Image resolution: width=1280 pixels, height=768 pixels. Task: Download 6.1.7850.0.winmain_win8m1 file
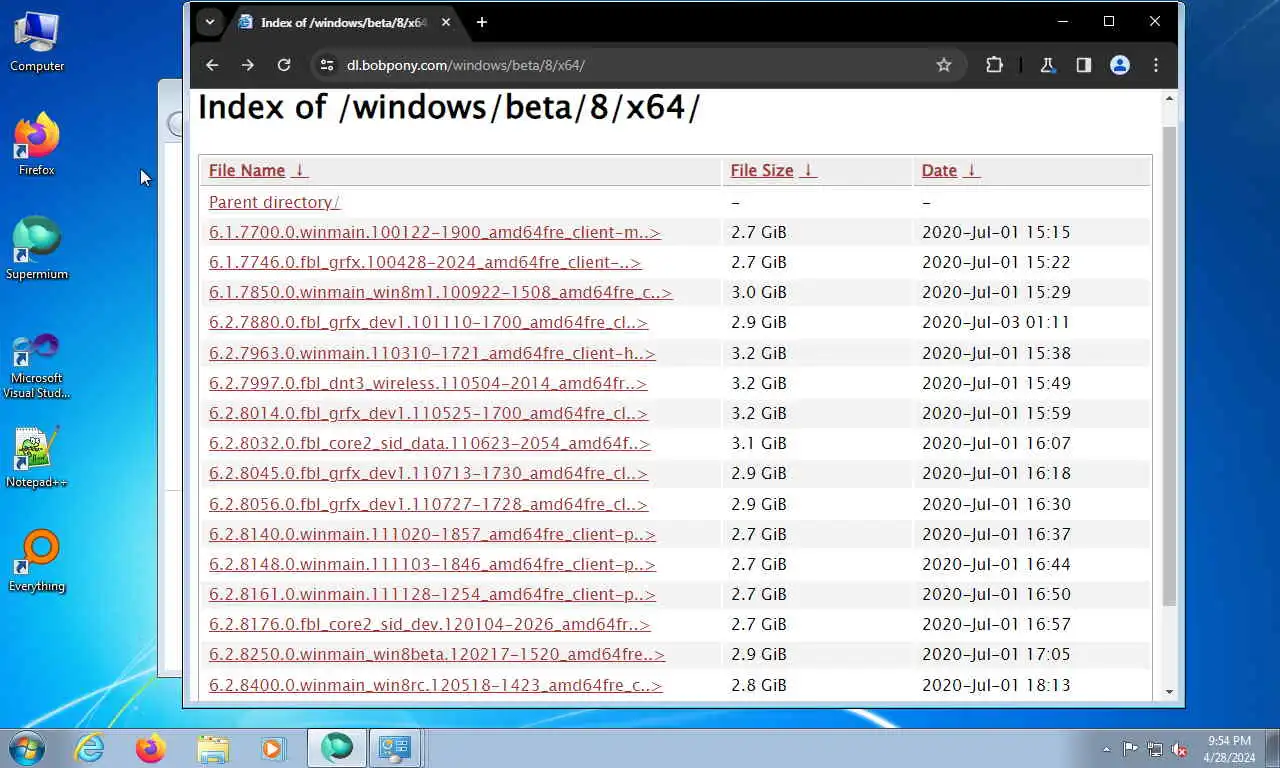point(441,292)
